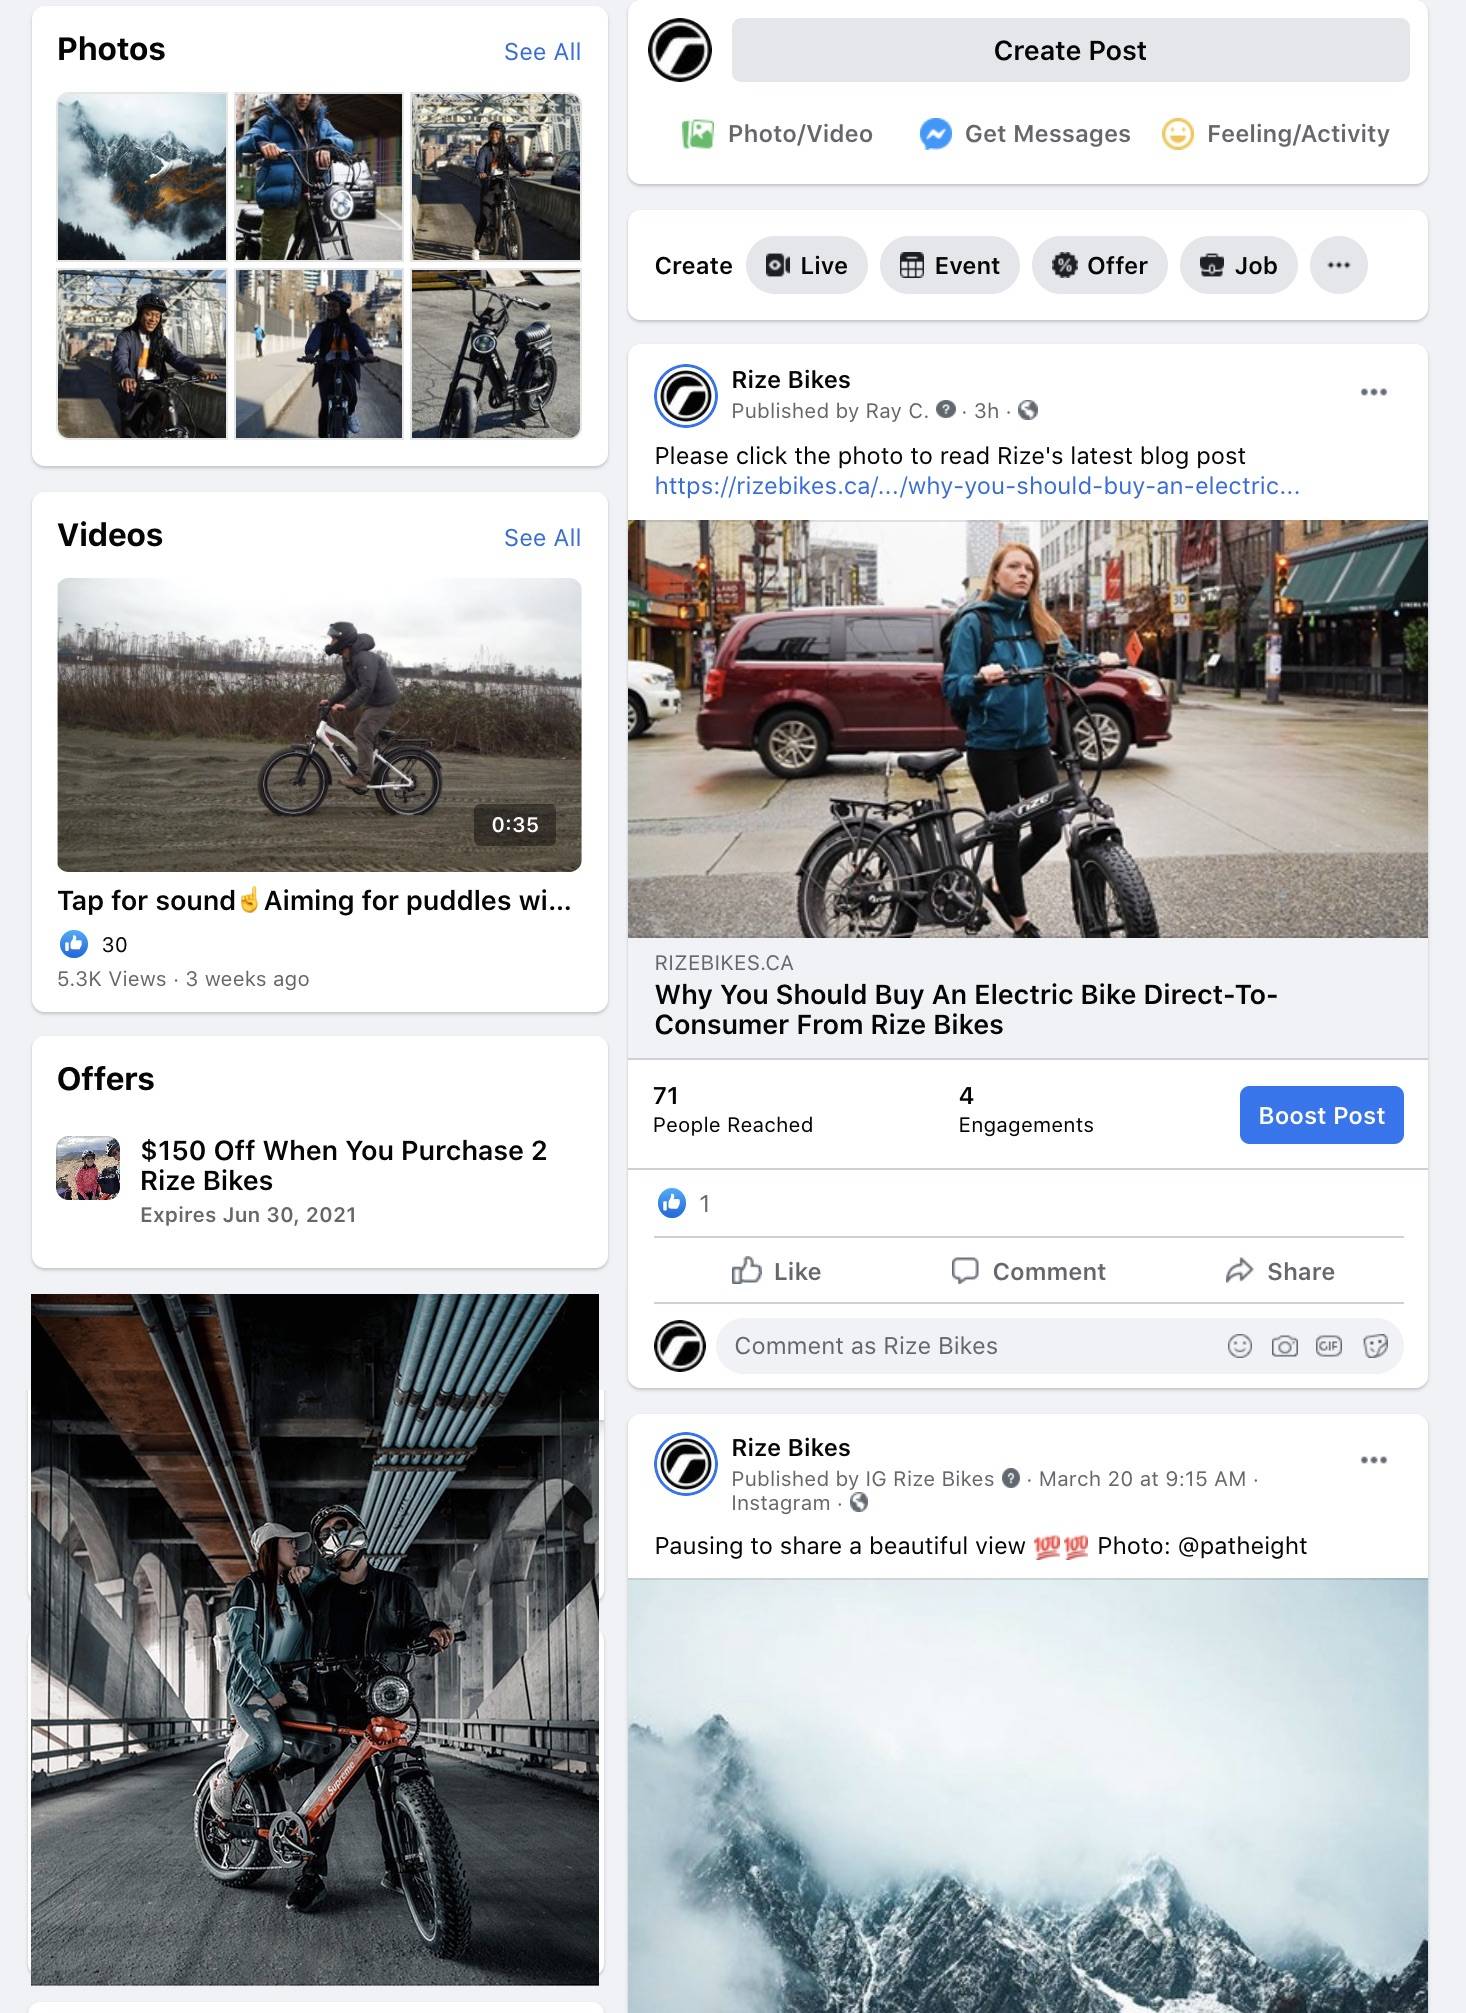Click the Rize Bikes avatar beside Create Post

(x=680, y=50)
